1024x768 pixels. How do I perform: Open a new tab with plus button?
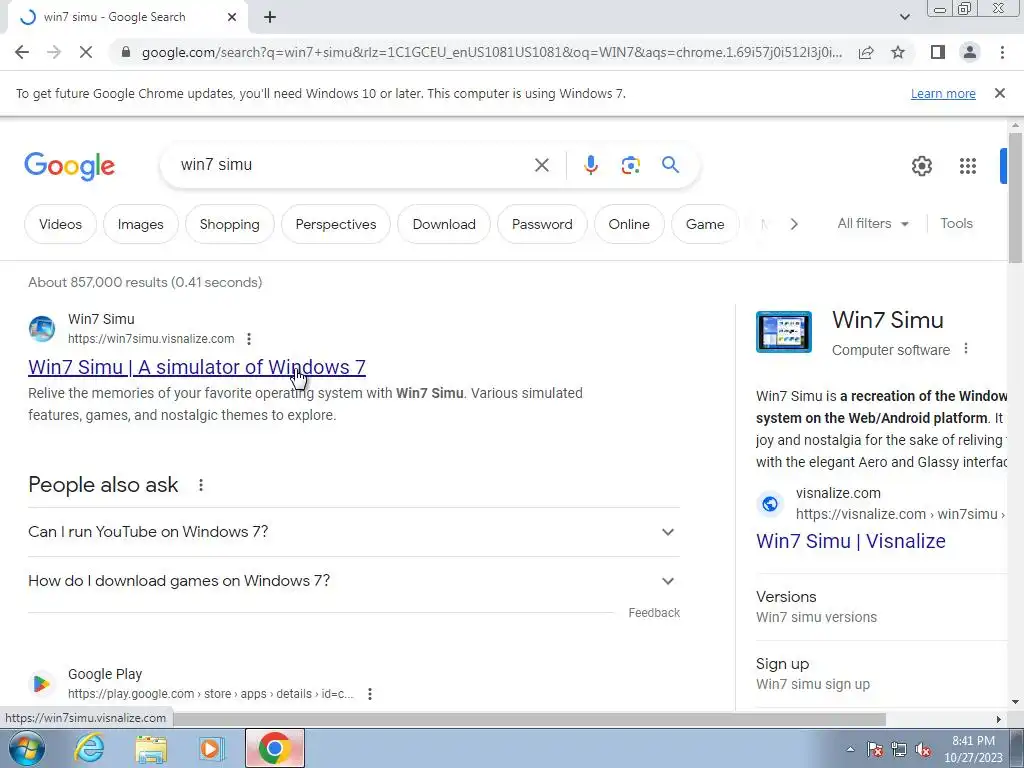270,17
